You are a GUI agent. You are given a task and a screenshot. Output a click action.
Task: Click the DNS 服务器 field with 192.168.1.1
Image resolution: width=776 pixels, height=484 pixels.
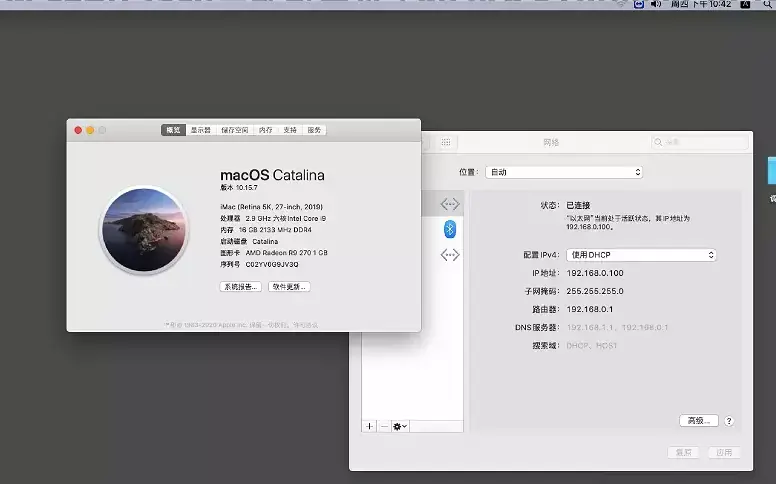click(x=617, y=328)
